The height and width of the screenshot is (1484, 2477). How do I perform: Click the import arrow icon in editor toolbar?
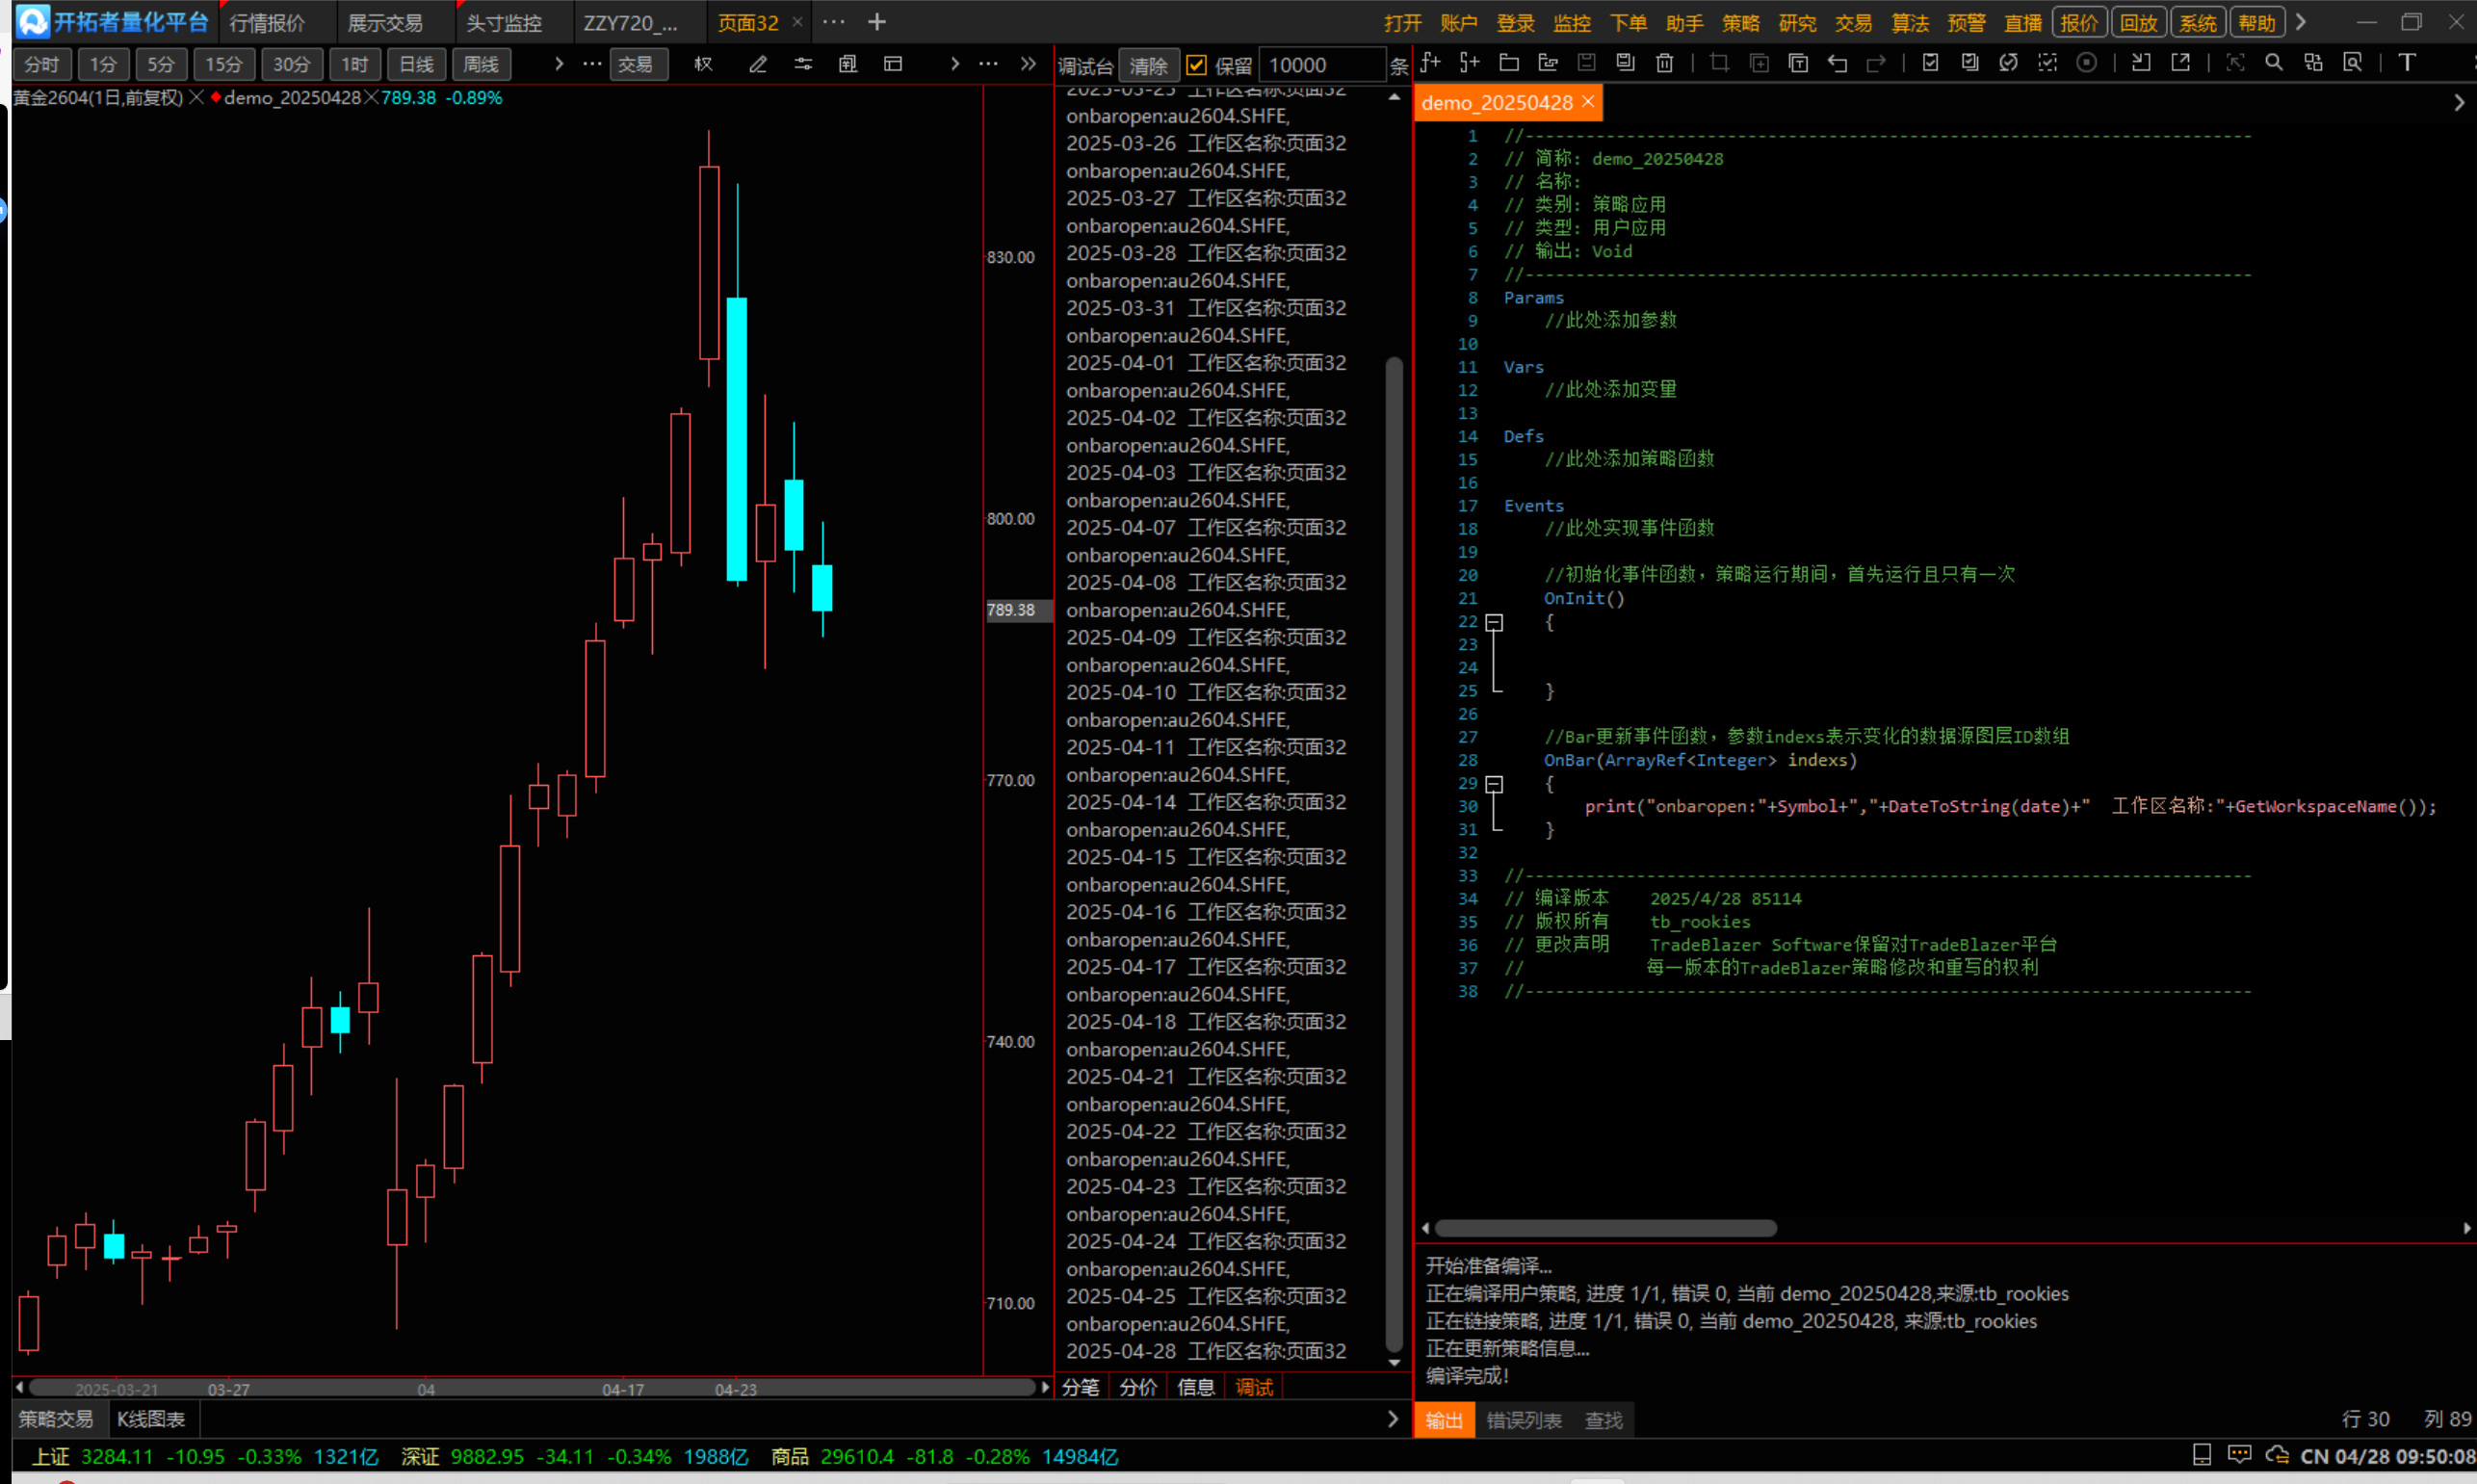2141,63
